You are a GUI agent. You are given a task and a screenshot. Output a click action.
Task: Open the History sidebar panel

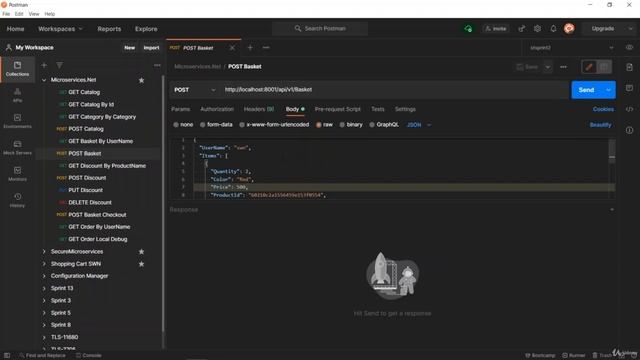17,200
